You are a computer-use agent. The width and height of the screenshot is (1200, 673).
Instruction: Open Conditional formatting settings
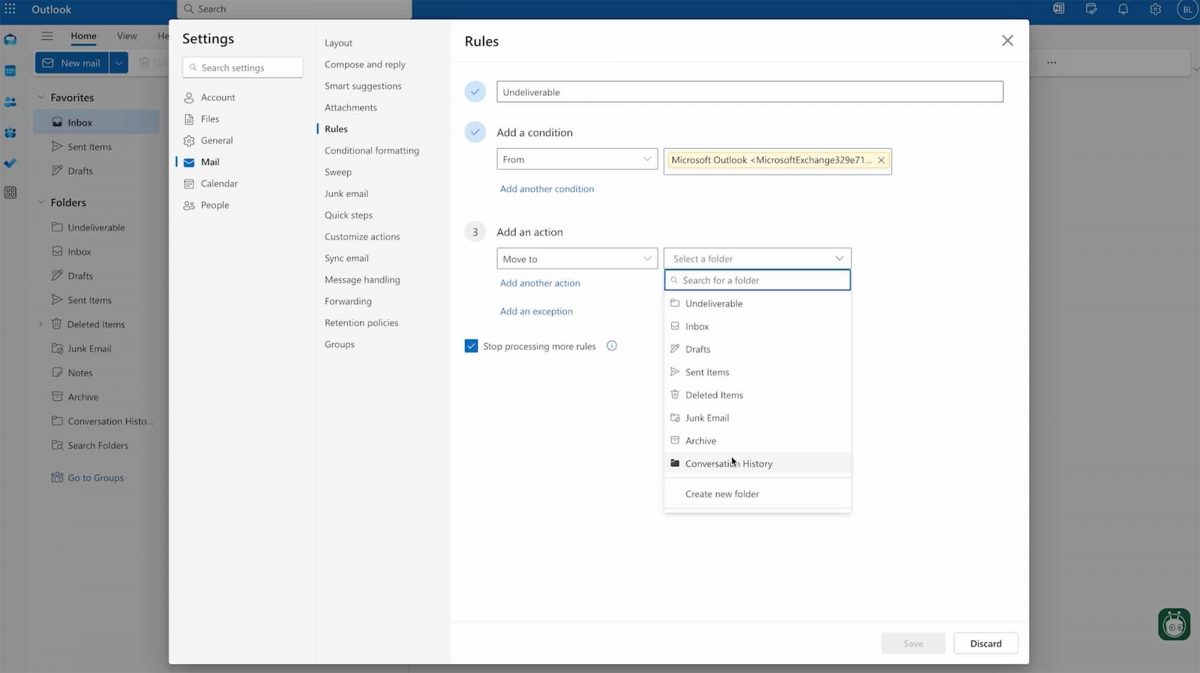(x=372, y=151)
